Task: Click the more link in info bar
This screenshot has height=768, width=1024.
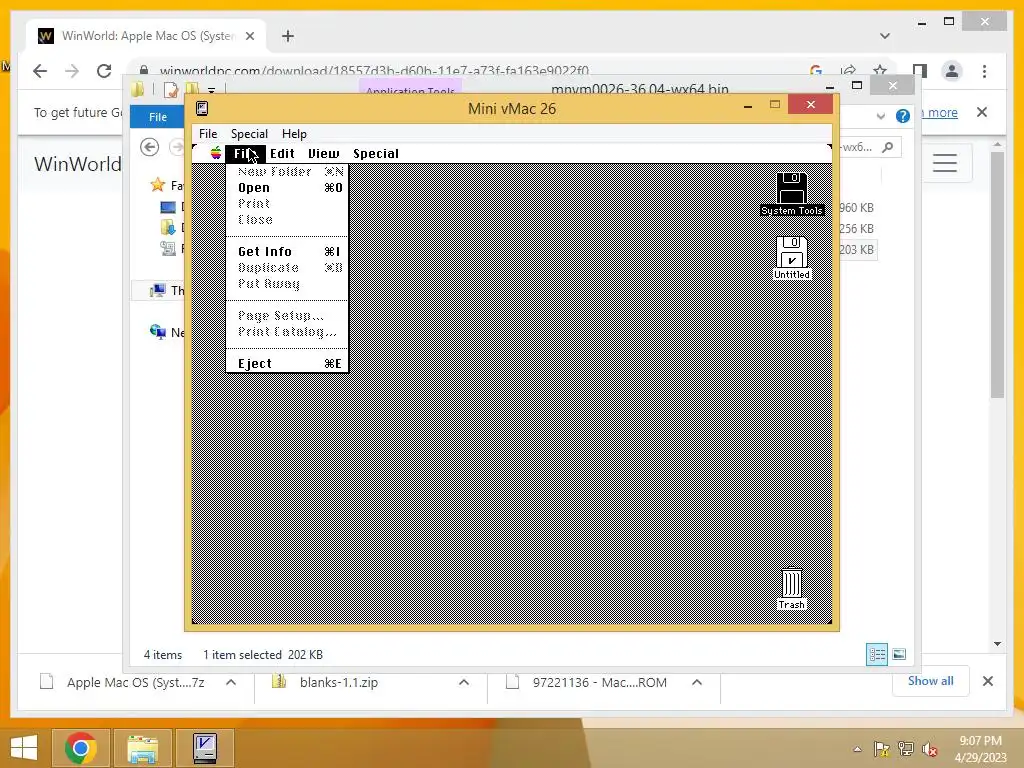Action: tap(942, 112)
